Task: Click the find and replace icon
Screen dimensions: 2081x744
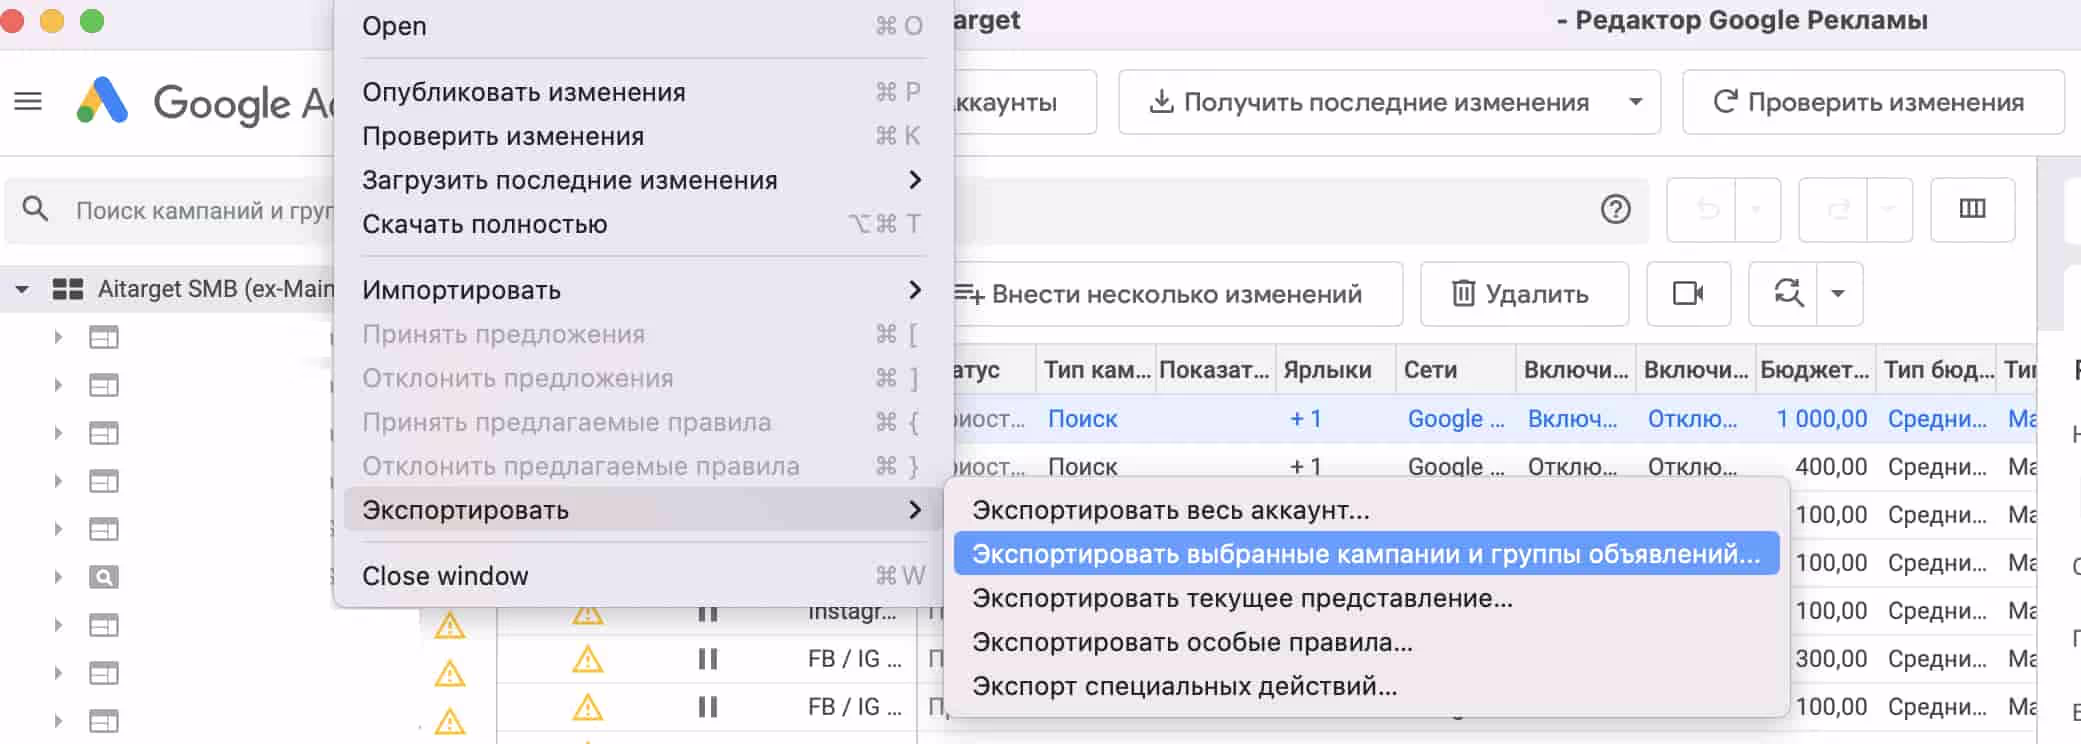Action: tap(1787, 293)
